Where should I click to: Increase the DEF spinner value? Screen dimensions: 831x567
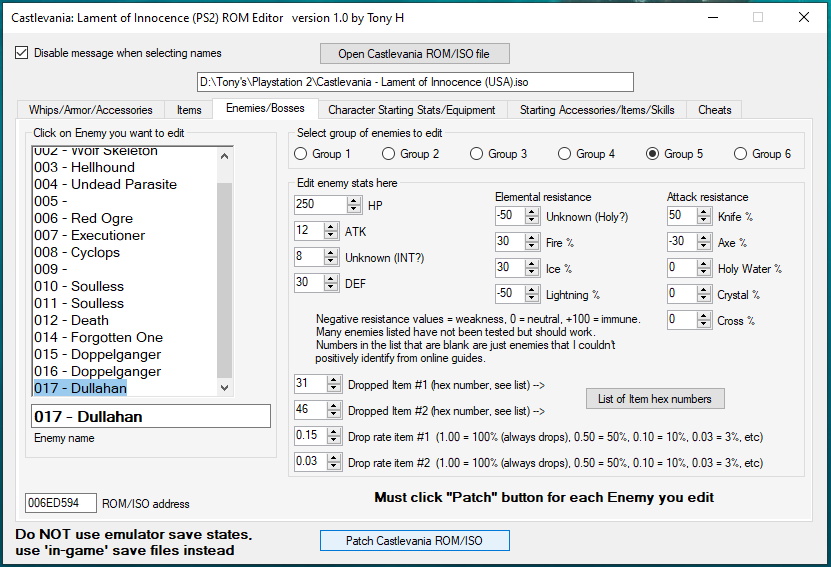pyautogui.click(x=332, y=279)
